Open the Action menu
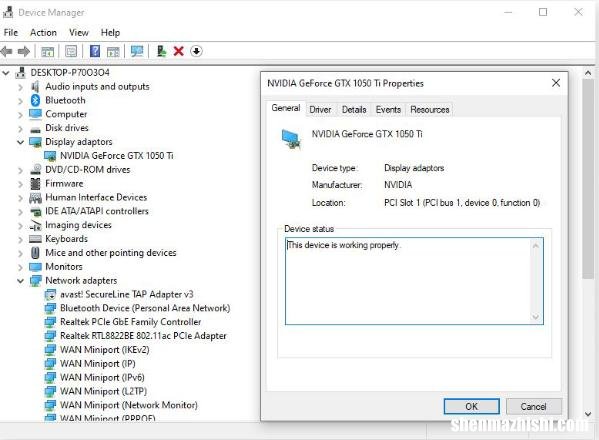Screen dimensions: 599x440 (x=43, y=33)
